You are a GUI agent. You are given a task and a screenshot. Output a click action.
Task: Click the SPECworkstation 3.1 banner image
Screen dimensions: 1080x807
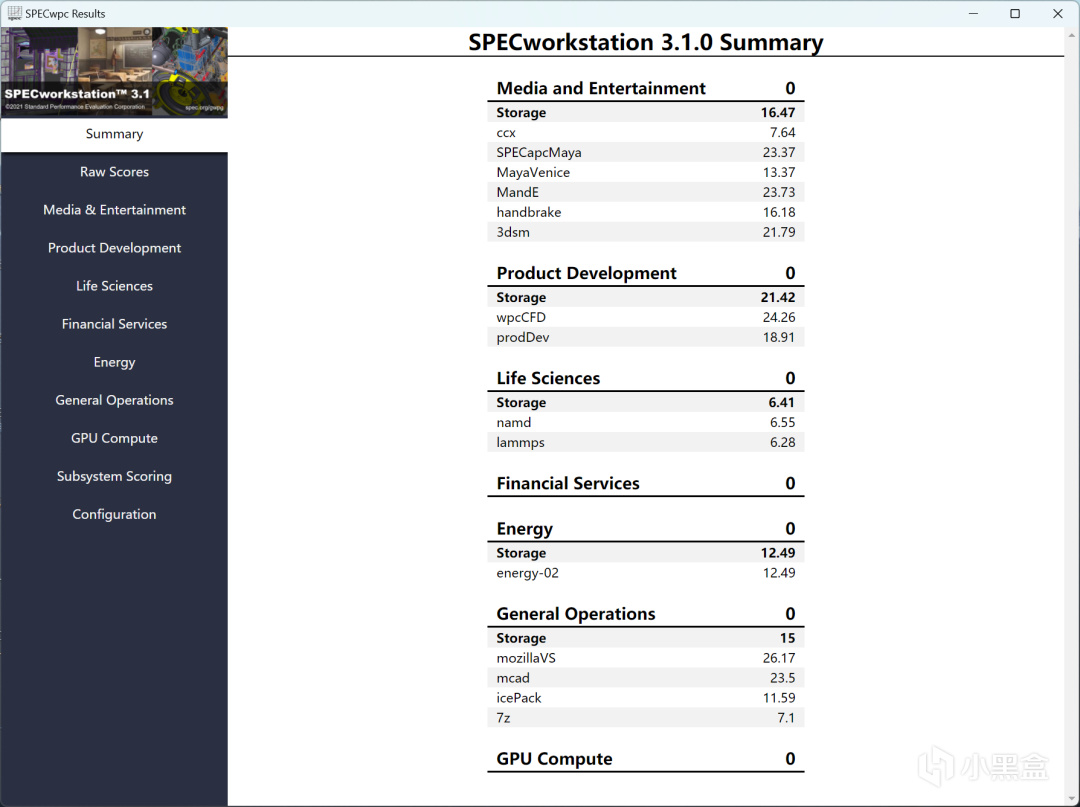tap(114, 72)
